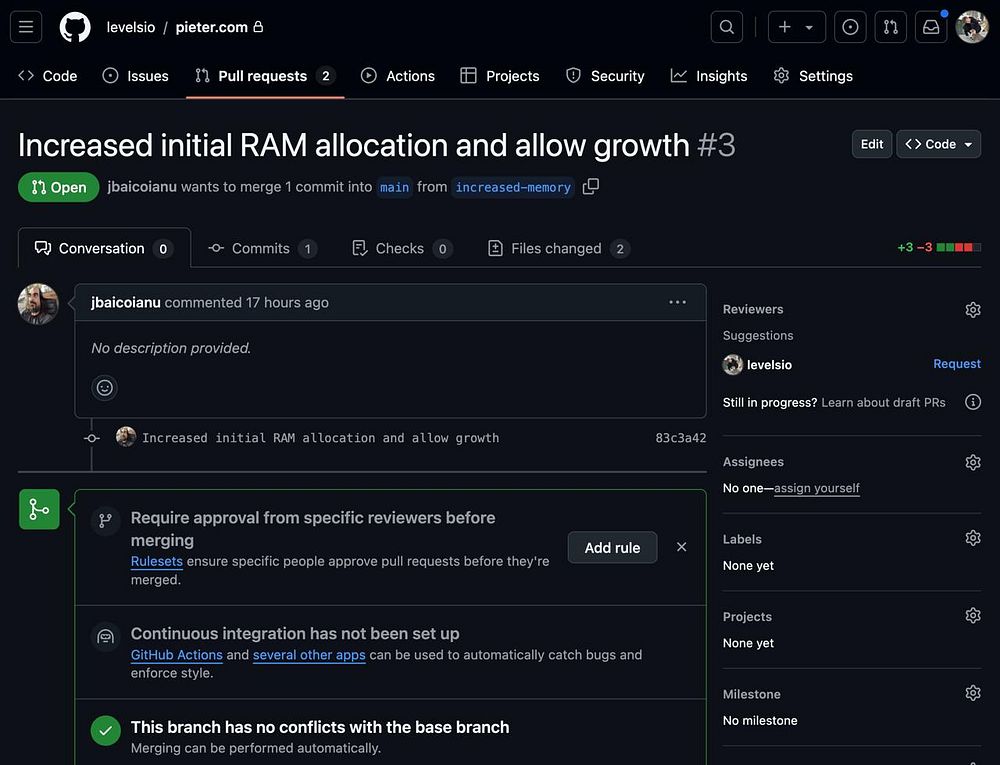Open the create new plus dropdown
Viewport: 1000px width, 765px height.
tap(797, 27)
